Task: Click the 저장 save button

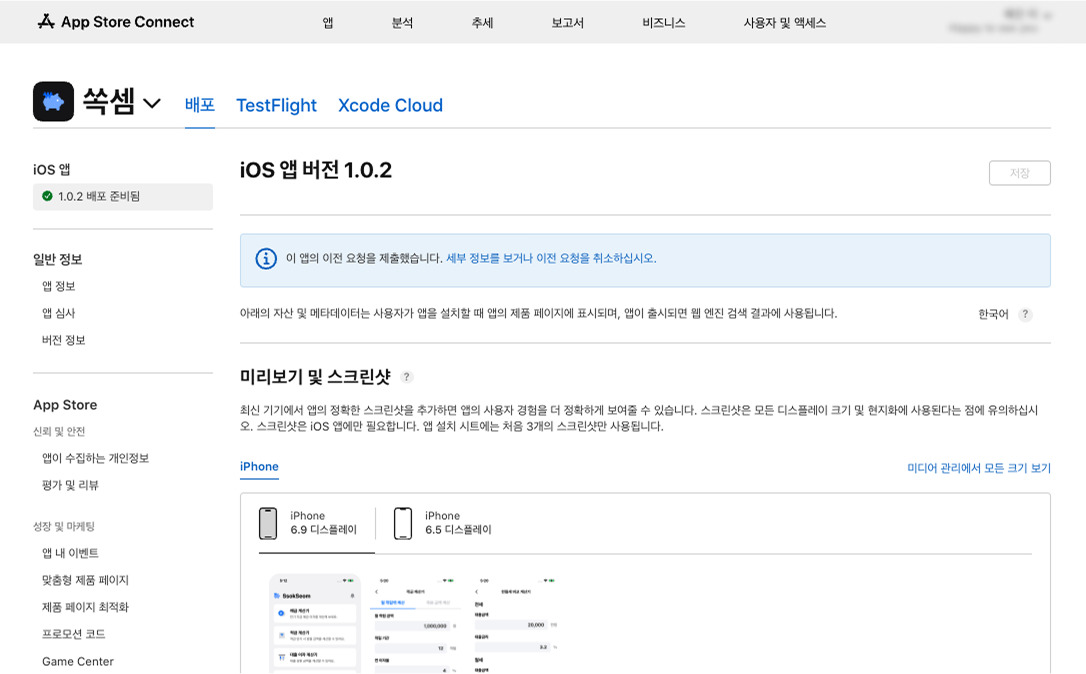Action: coord(1020,173)
